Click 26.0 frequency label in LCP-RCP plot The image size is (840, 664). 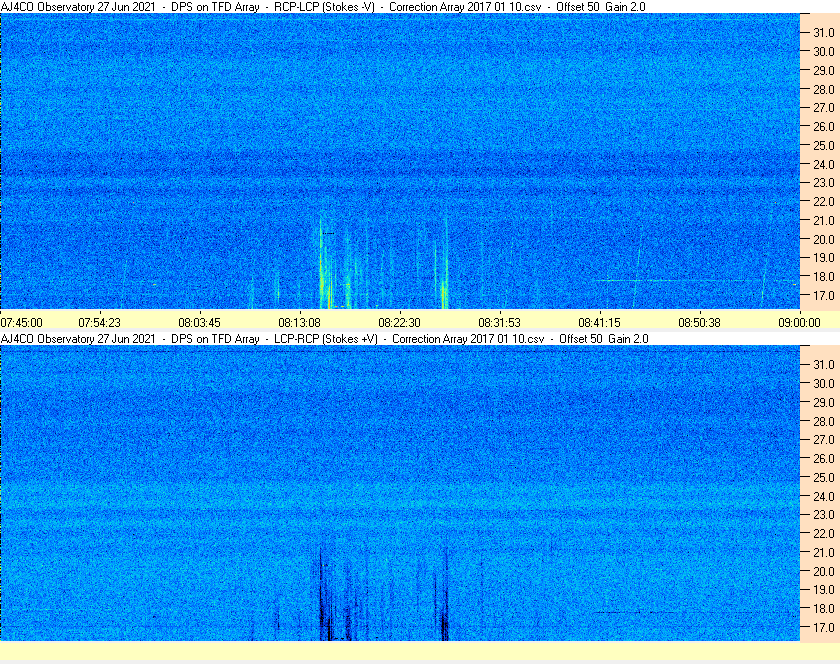coord(824,458)
